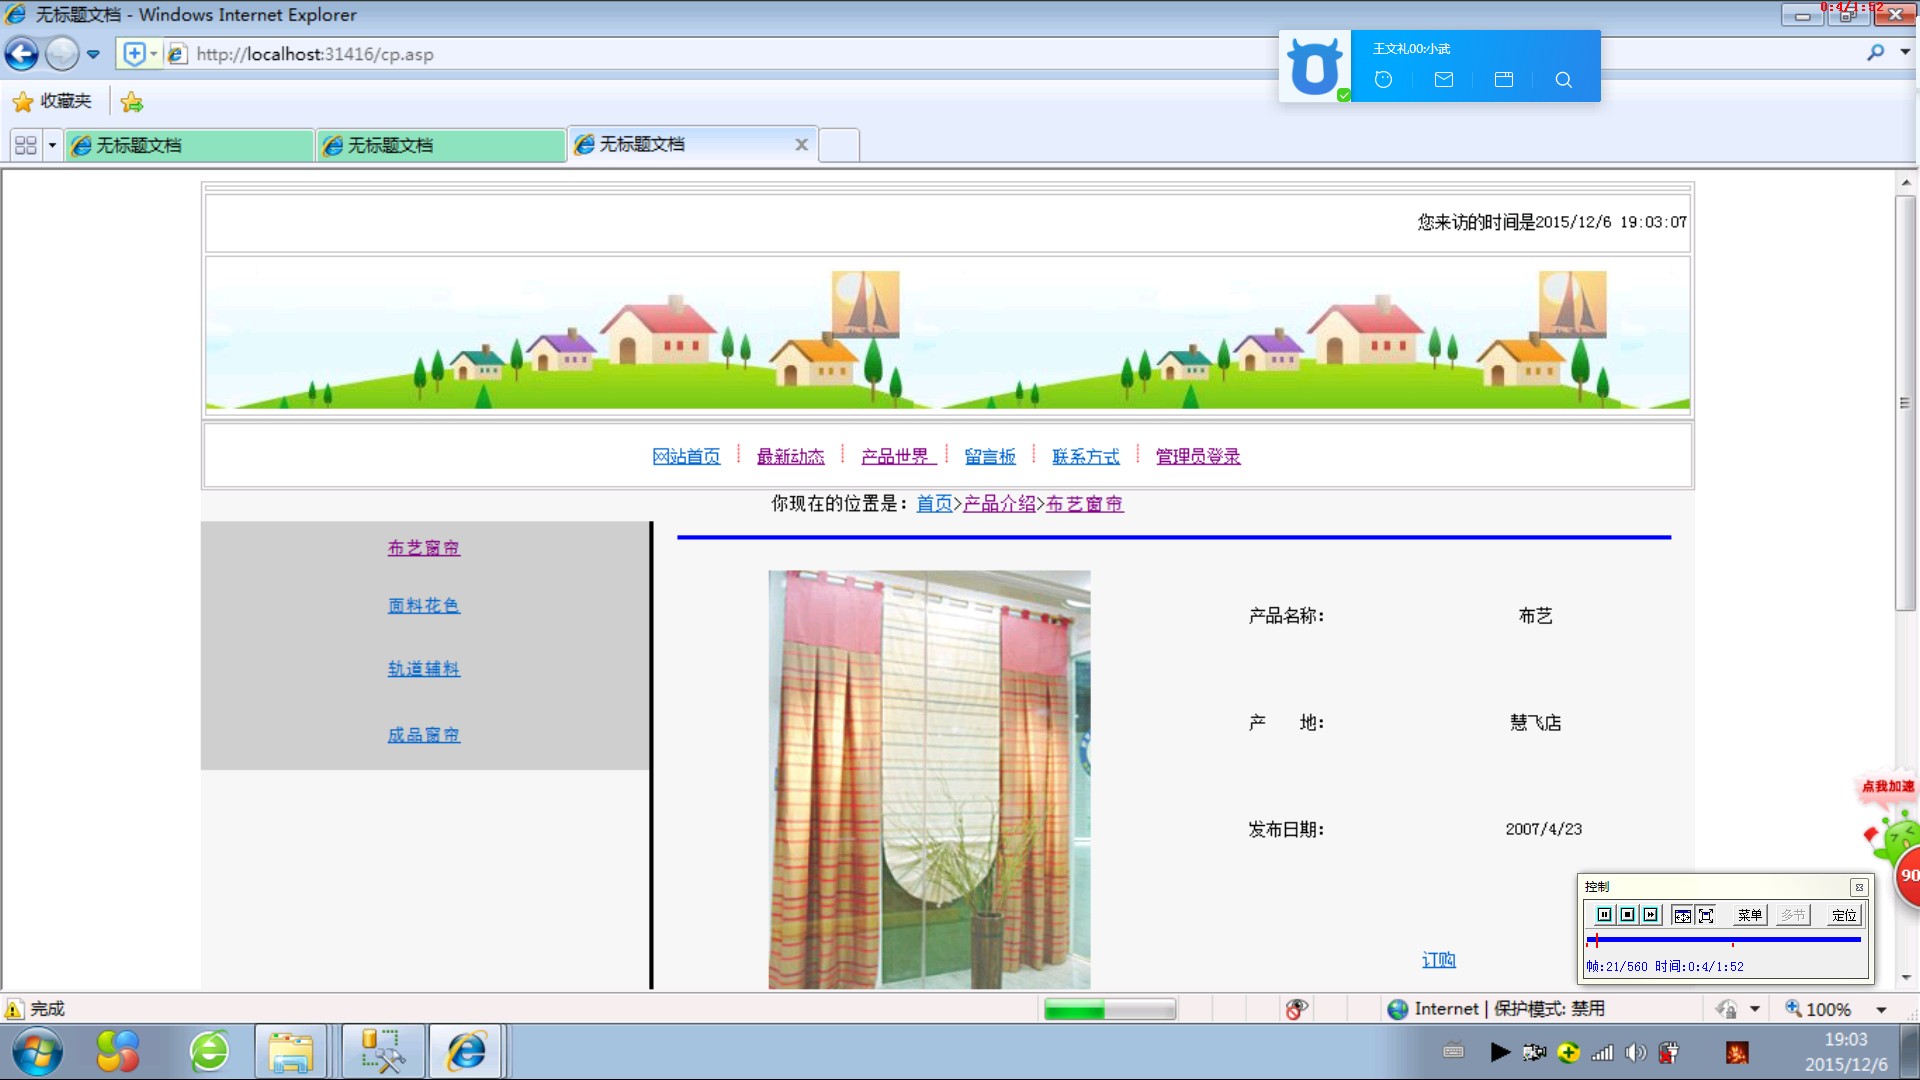Open the tools app taskbar icon
Screen dimensions: 1920x1080
click(x=383, y=1052)
